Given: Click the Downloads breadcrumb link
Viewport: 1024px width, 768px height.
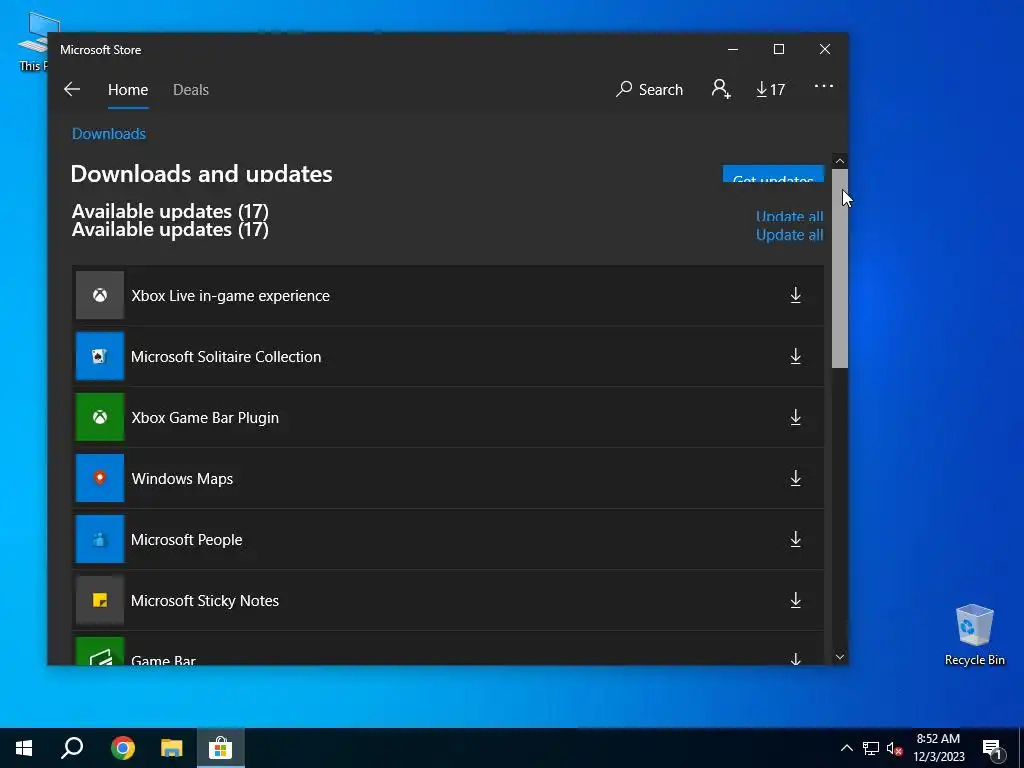Looking at the screenshot, I should click(109, 134).
